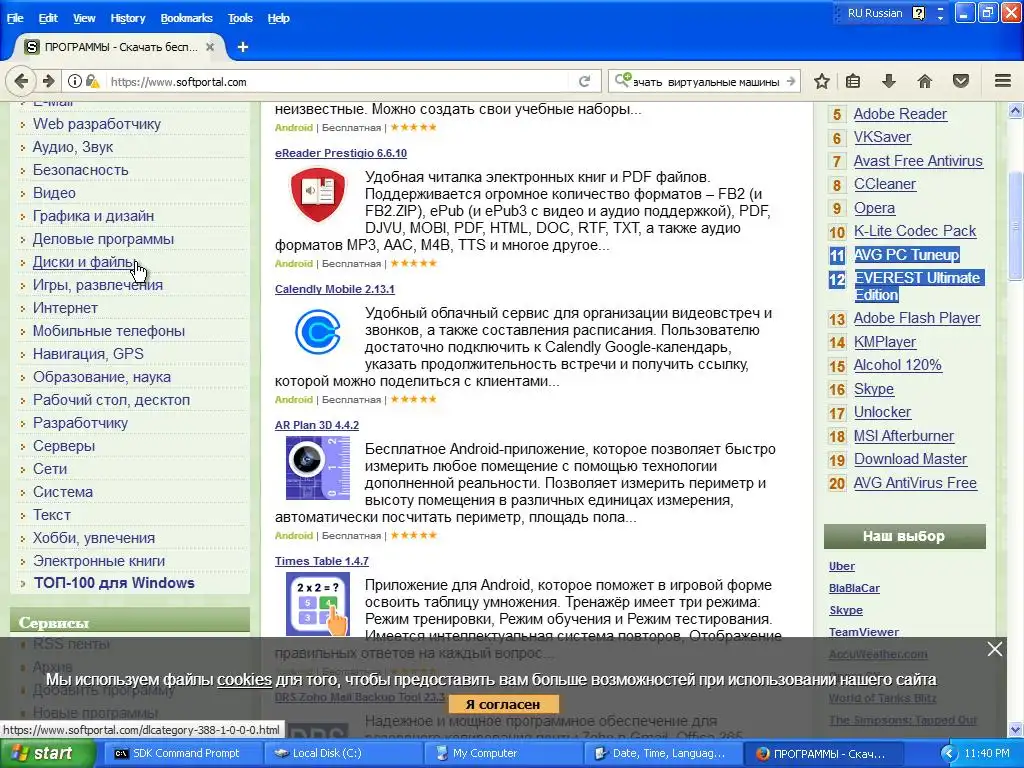Open the Uber link under Наш выбор
Image resolution: width=1024 pixels, height=768 pixels.
pyautogui.click(x=841, y=566)
